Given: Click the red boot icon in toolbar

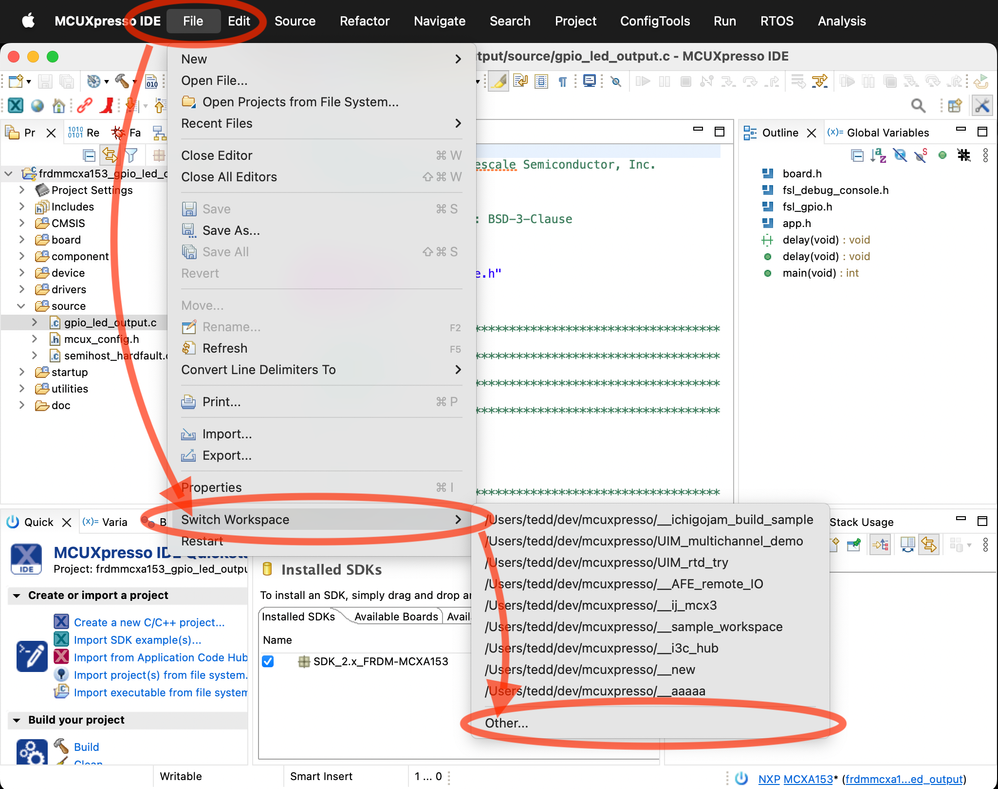Looking at the screenshot, I should point(108,105).
